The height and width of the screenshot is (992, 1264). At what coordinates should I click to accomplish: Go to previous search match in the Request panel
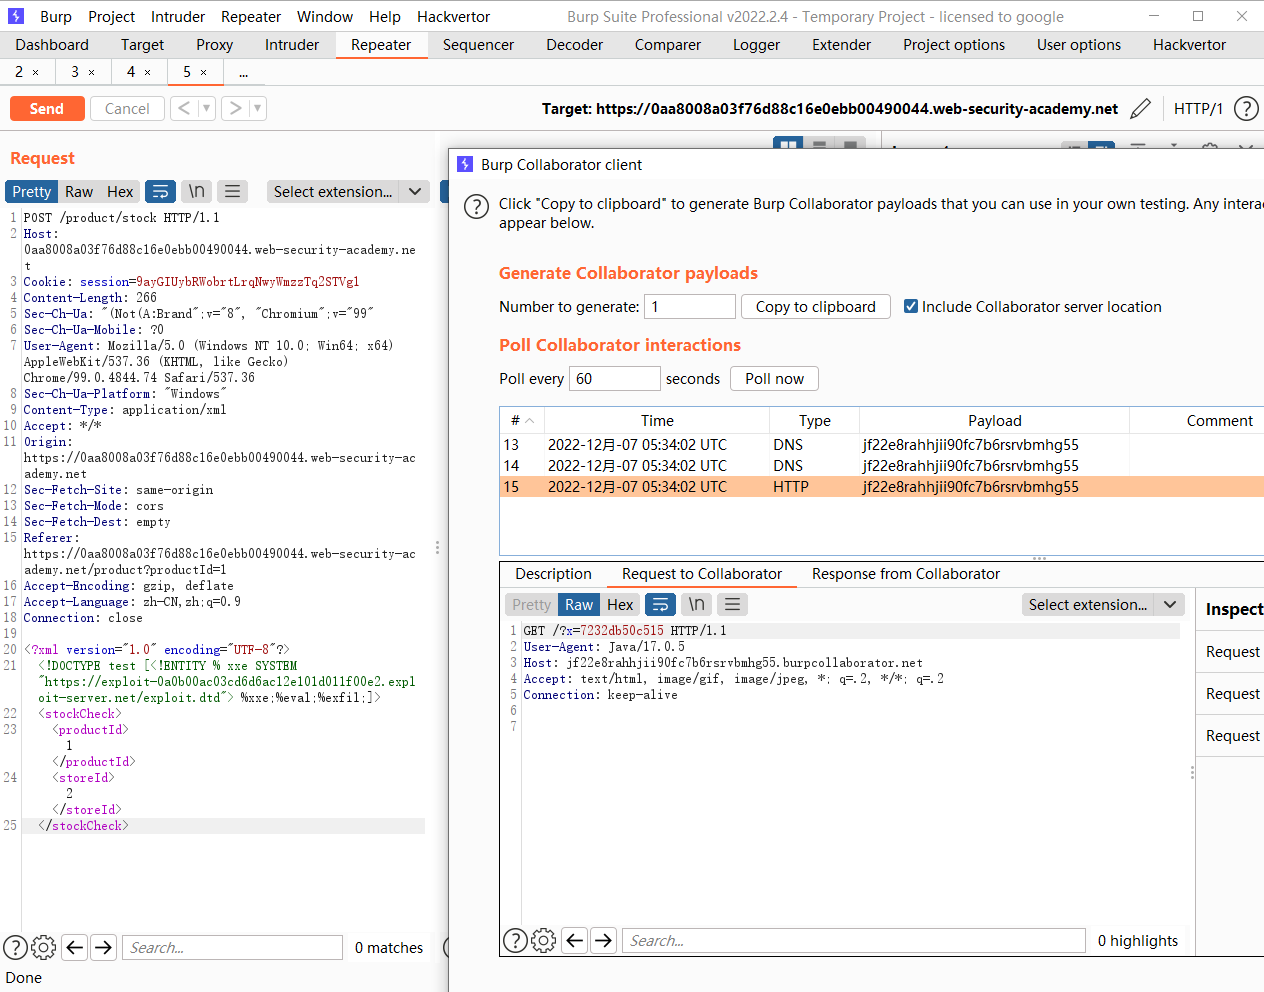click(x=75, y=947)
